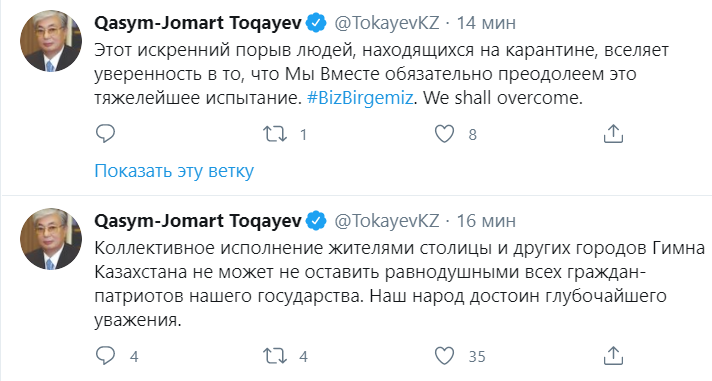Open the #BizBirgemiz hashtag link

pyautogui.click(x=360, y=98)
